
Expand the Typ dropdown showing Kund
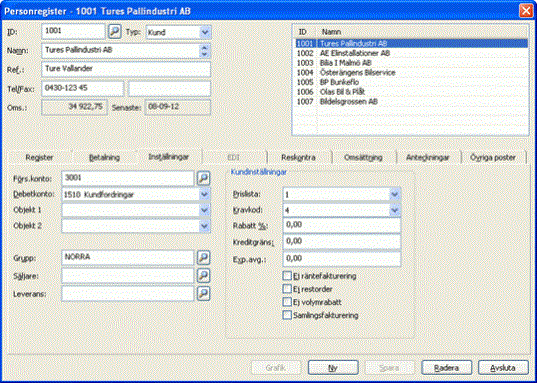(x=205, y=32)
